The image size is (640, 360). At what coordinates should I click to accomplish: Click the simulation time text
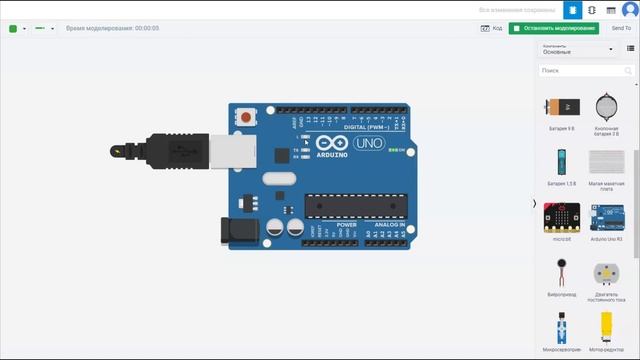pyautogui.click(x=112, y=28)
